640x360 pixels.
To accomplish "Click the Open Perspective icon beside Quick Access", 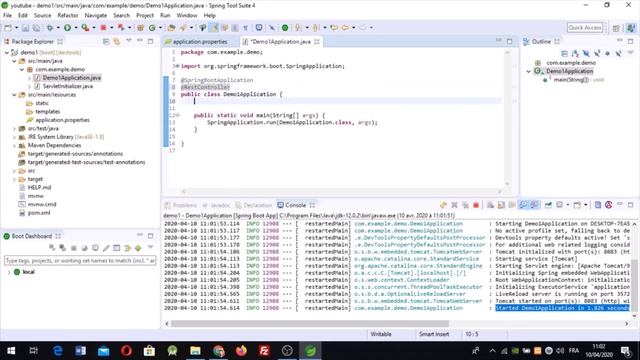I will [616, 28].
